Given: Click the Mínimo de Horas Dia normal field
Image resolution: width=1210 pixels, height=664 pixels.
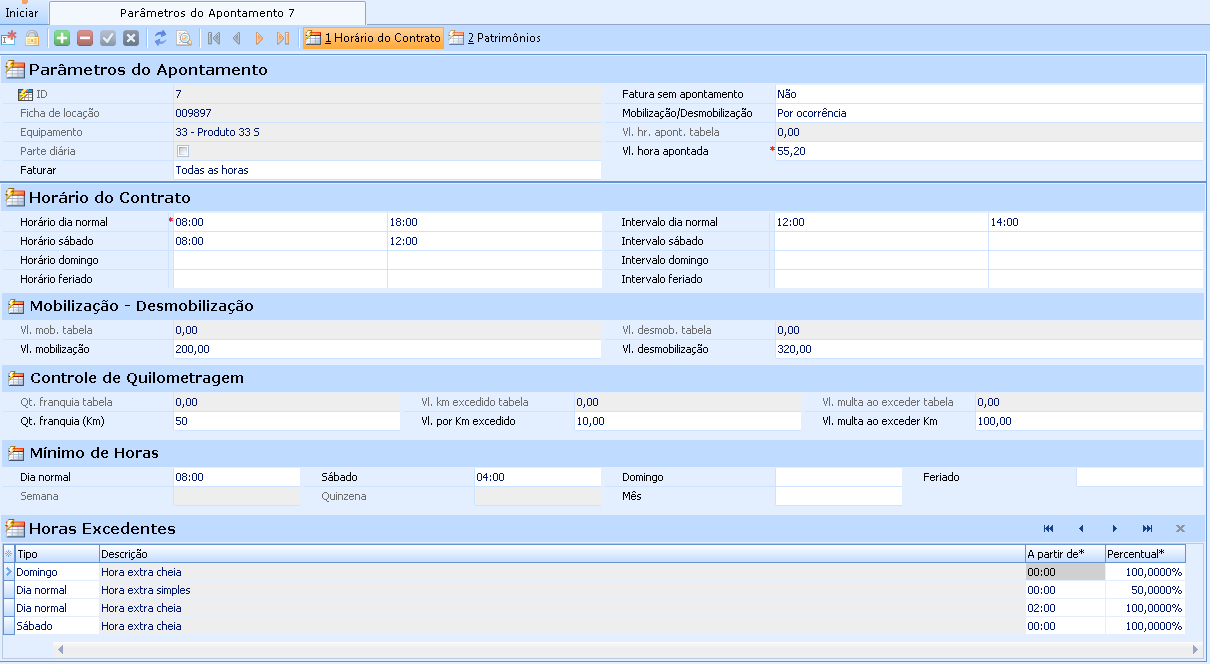Looking at the screenshot, I should point(236,477).
